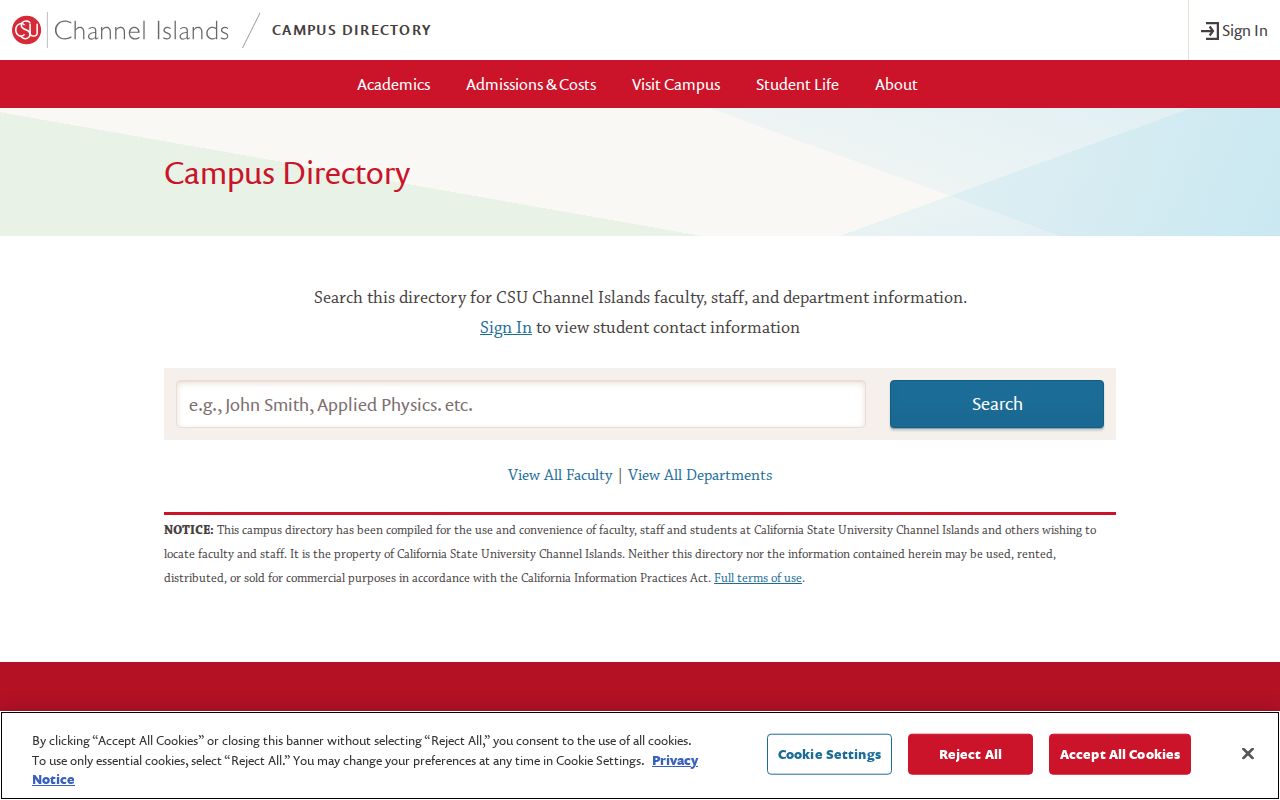Viewport: 1280px width, 800px height.
Task: Click the NOTICE label text
Action: pyautogui.click(x=189, y=530)
